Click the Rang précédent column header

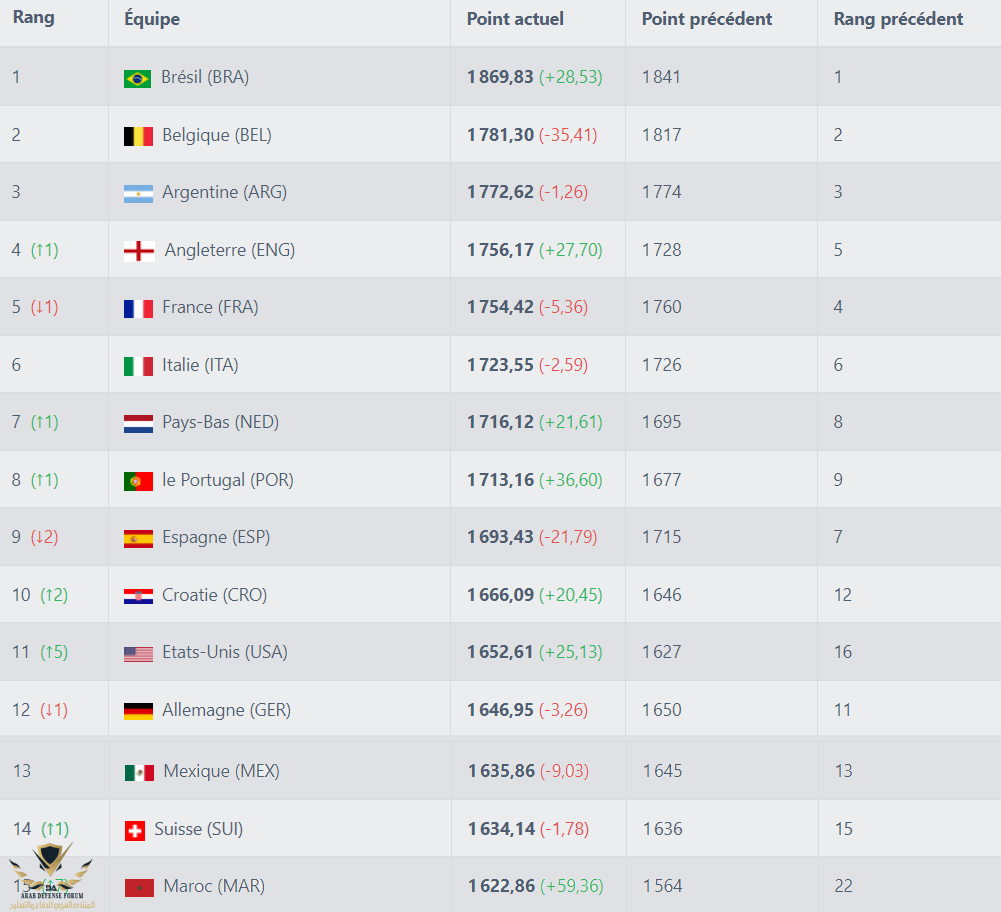(x=898, y=19)
